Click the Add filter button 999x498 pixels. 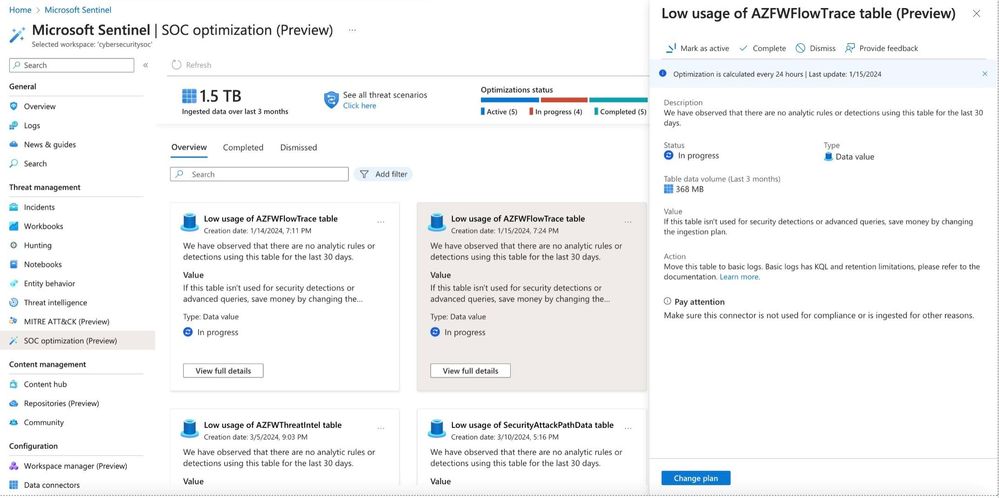pos(383,174)
